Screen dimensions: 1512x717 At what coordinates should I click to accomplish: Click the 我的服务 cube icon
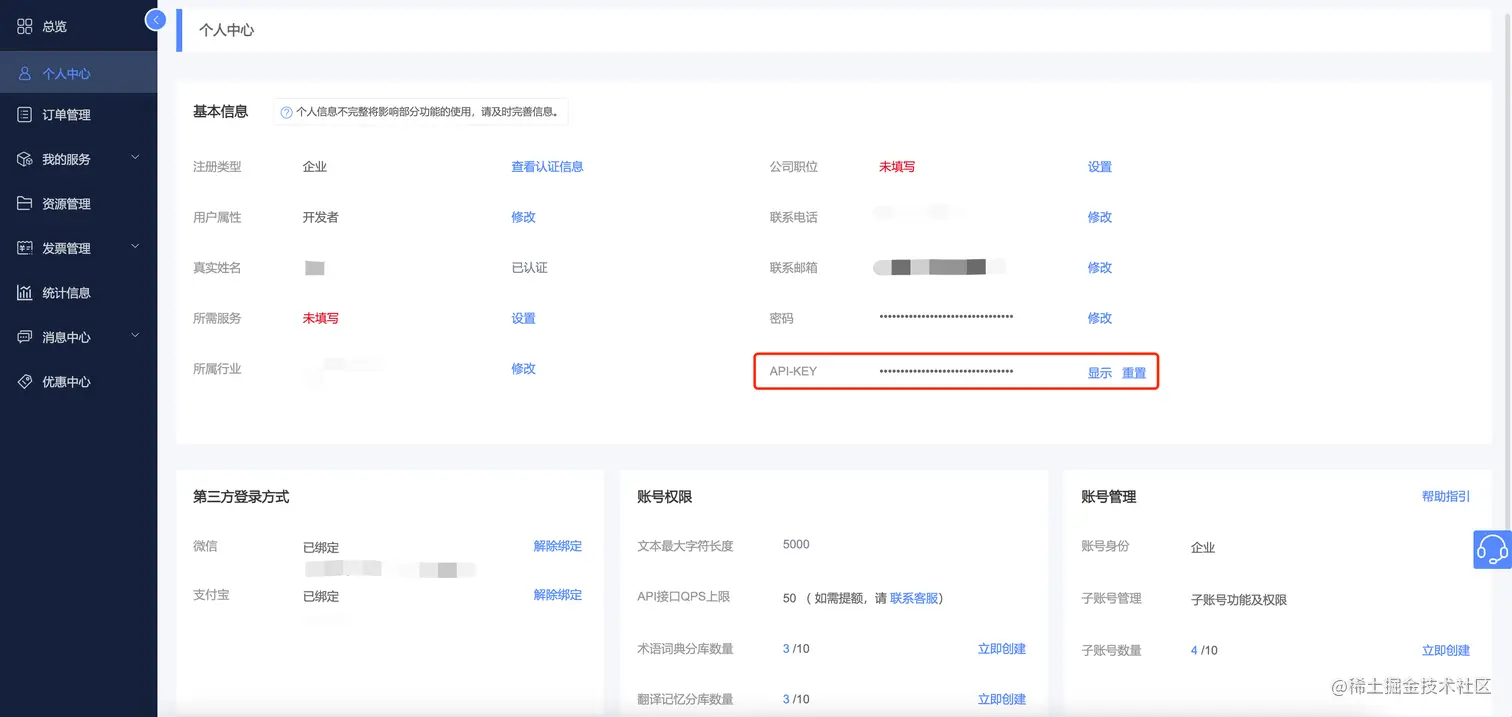25,159
